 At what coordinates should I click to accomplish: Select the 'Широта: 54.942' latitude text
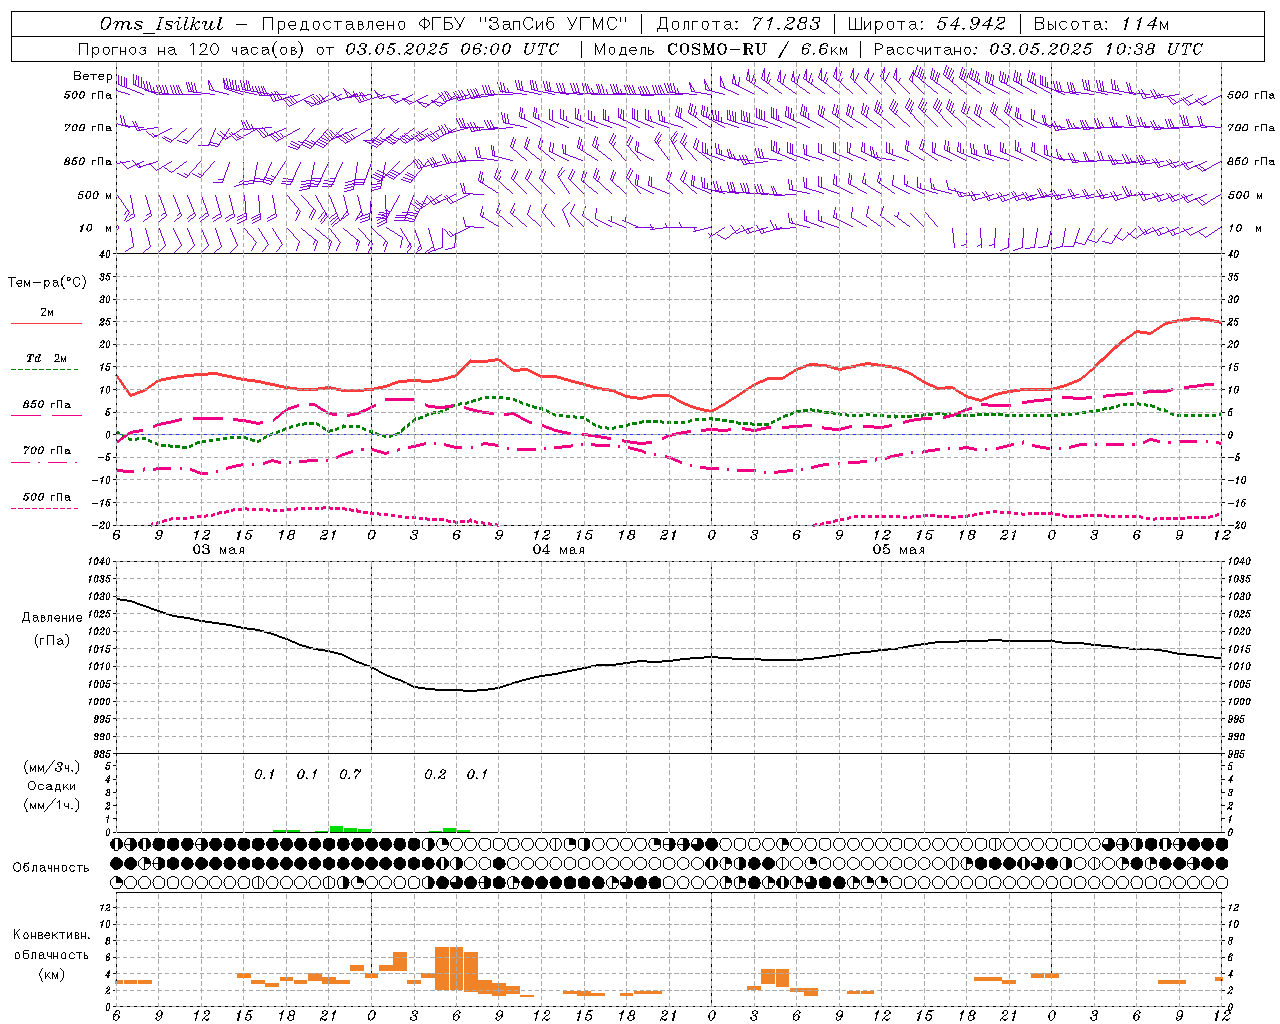point(926,24)
